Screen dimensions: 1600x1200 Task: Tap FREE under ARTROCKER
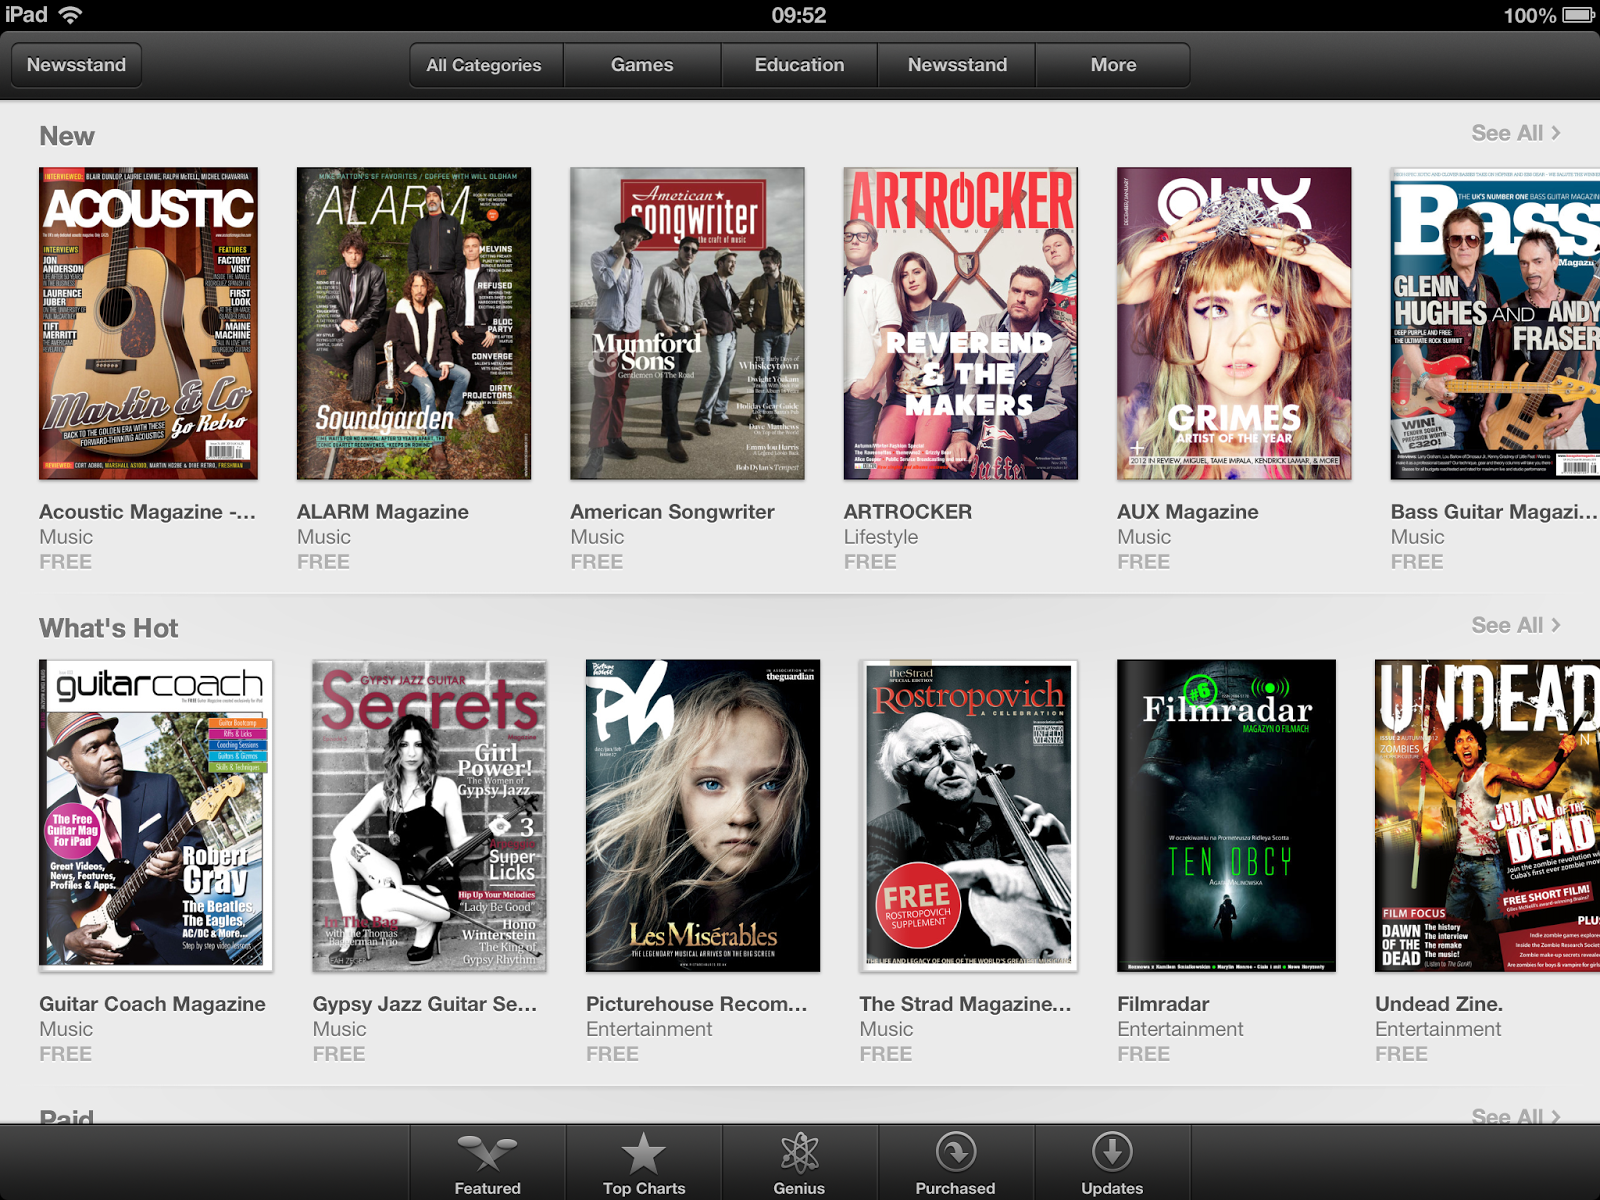[x=870, y=562]
